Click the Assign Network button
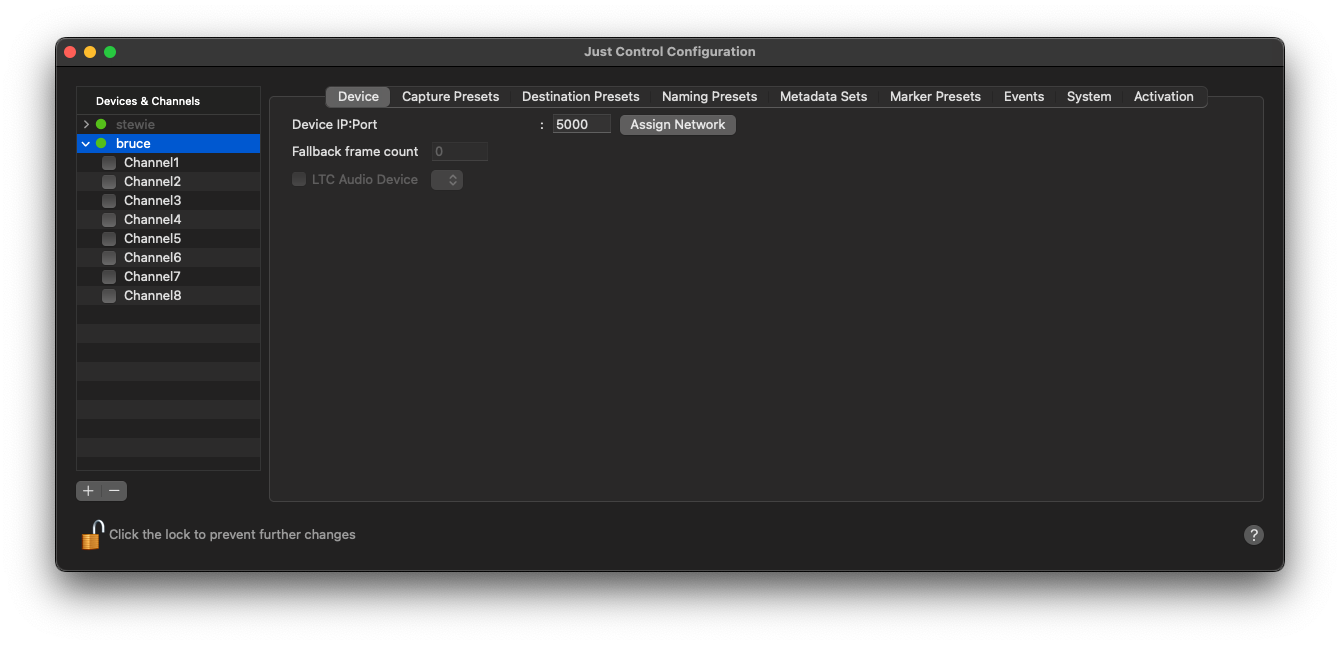Viewport: 1340px width, 645px height. tap(678, 125)
